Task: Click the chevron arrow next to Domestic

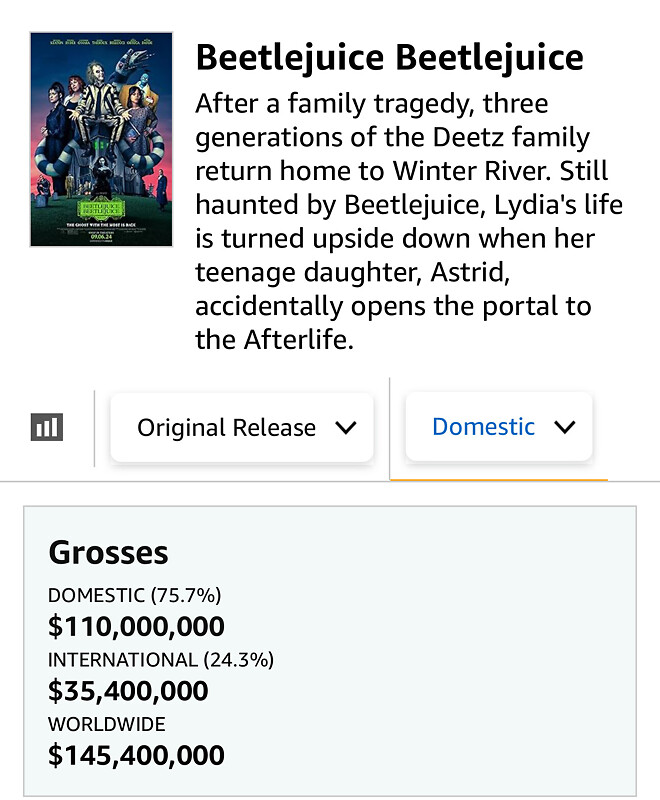Action: point(565,427)
